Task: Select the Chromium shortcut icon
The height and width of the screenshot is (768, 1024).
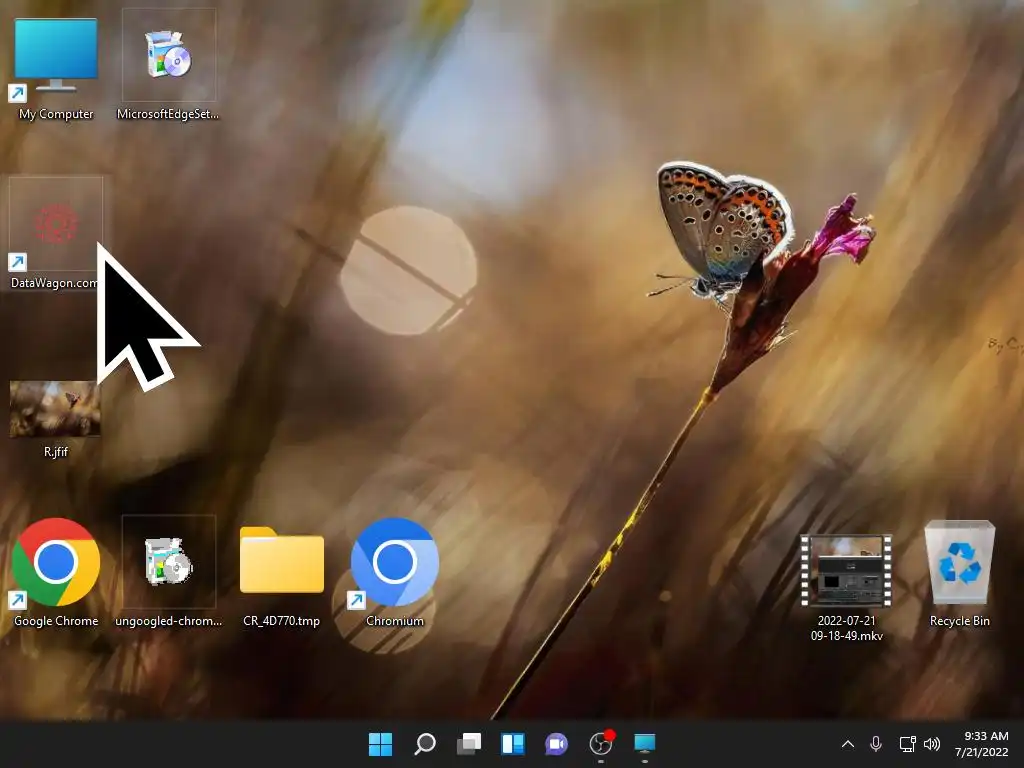Action: click(x=394, y=562)
